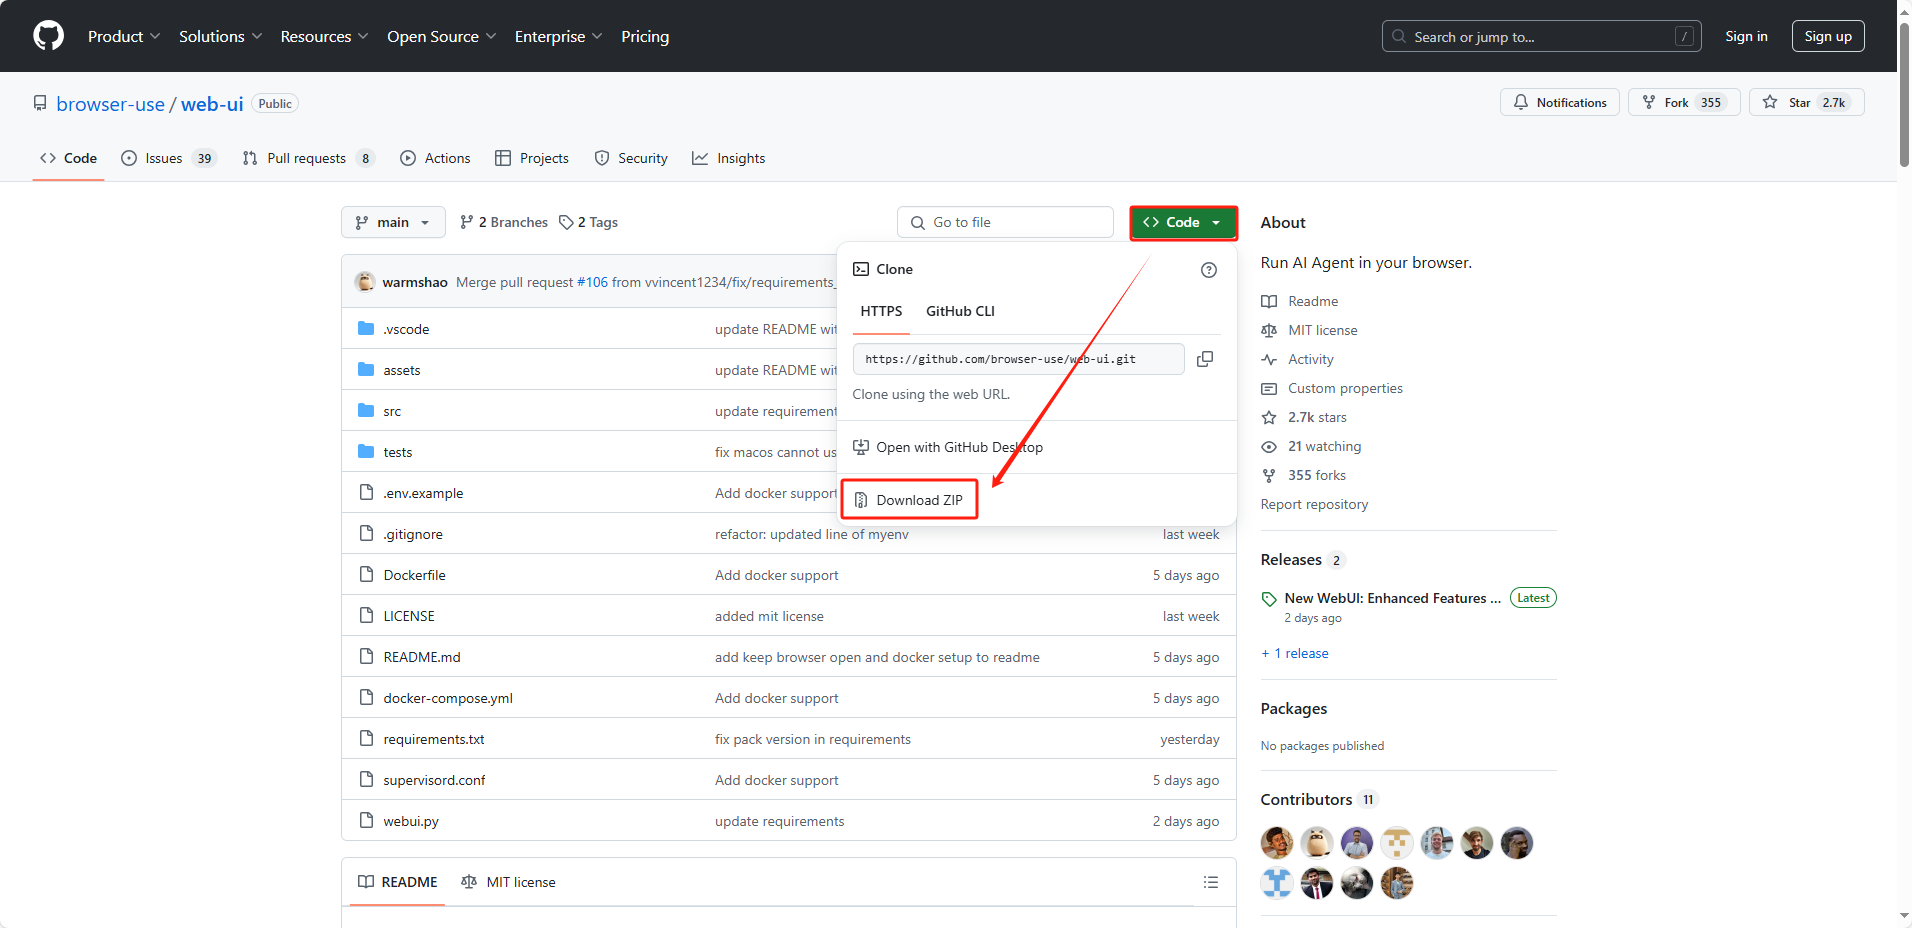Select the HTTPS clone tab
This screenshot has width=1912, height=928.
point(881,311)
